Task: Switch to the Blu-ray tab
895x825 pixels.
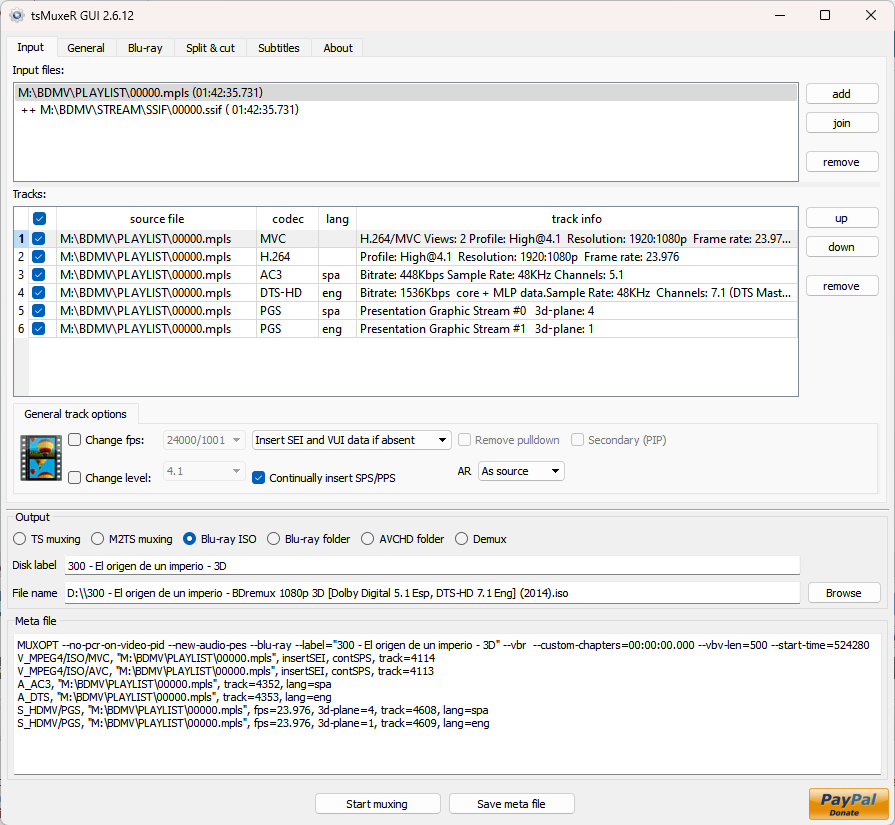Action: pyautogui.click(x=145, y=48)
